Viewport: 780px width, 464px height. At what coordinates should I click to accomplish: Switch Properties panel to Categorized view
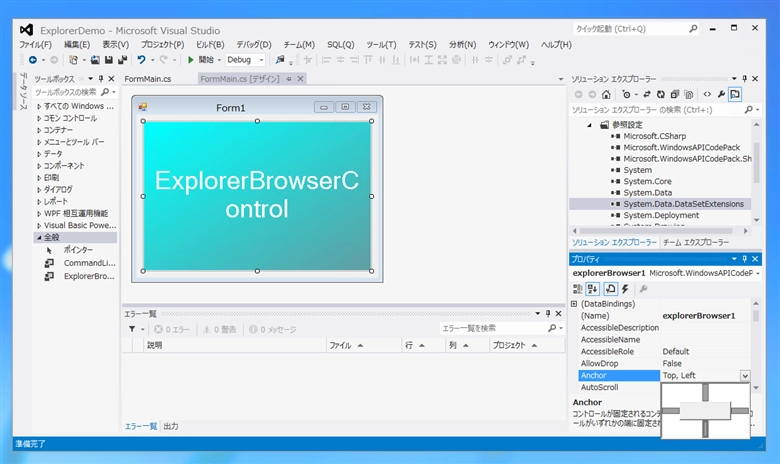577,289
